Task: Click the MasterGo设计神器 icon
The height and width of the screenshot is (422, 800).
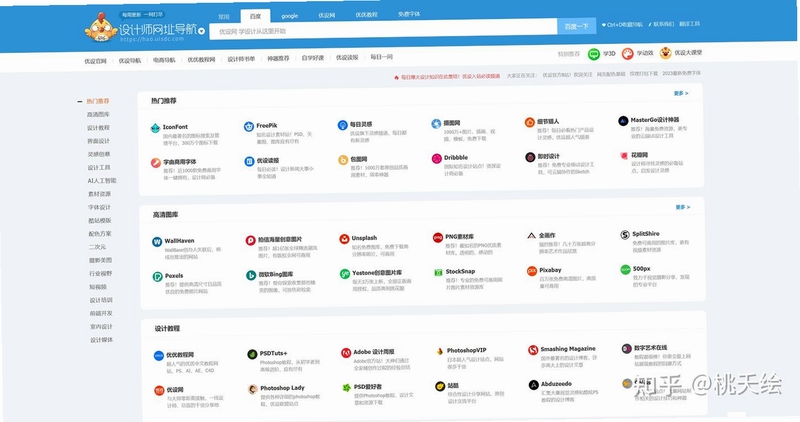Action: [x=623, y=121]
